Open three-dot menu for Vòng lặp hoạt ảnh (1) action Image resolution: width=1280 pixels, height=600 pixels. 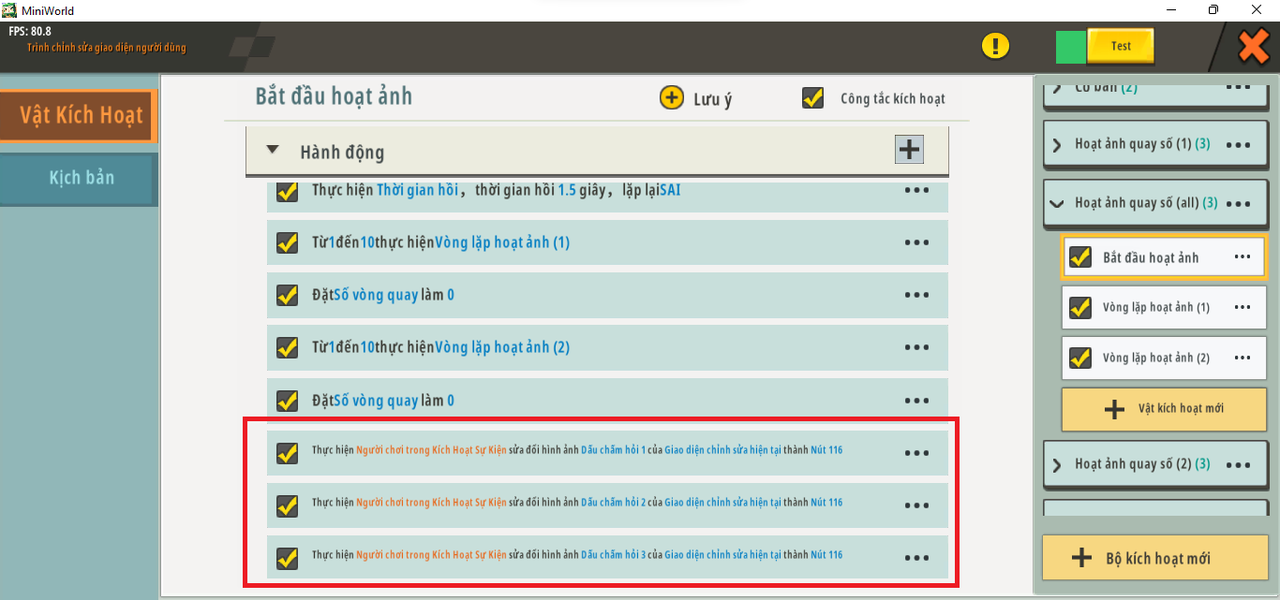(x=916, y=242)
